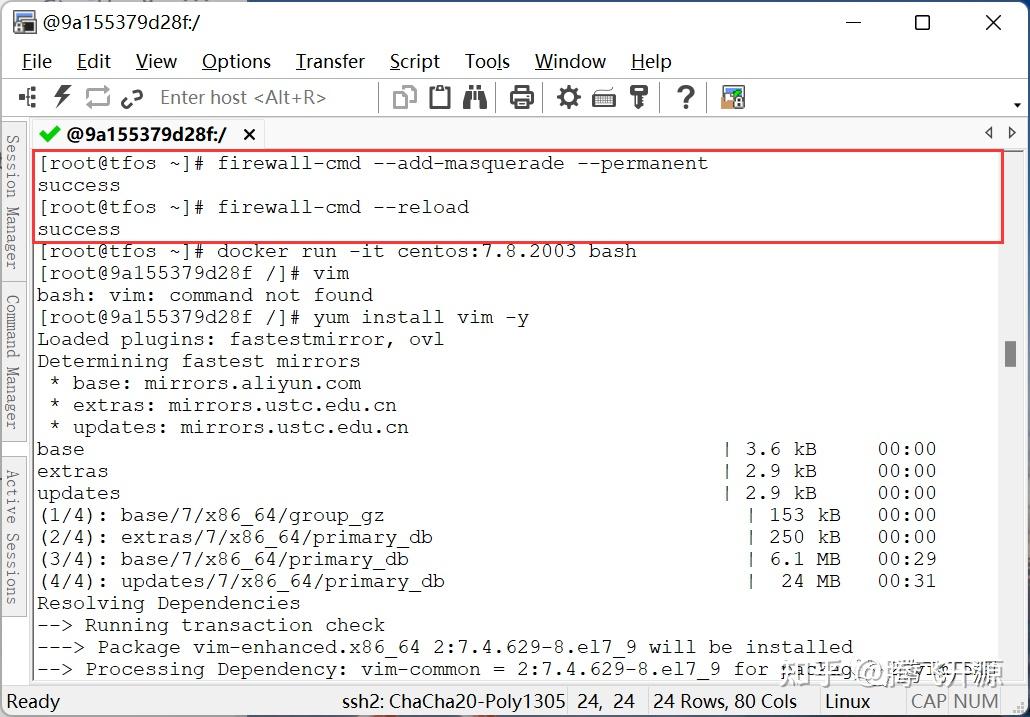Expand the toolbar overflow dropdown arrow
The image size is (1030, 717).
click(1017, 105)
